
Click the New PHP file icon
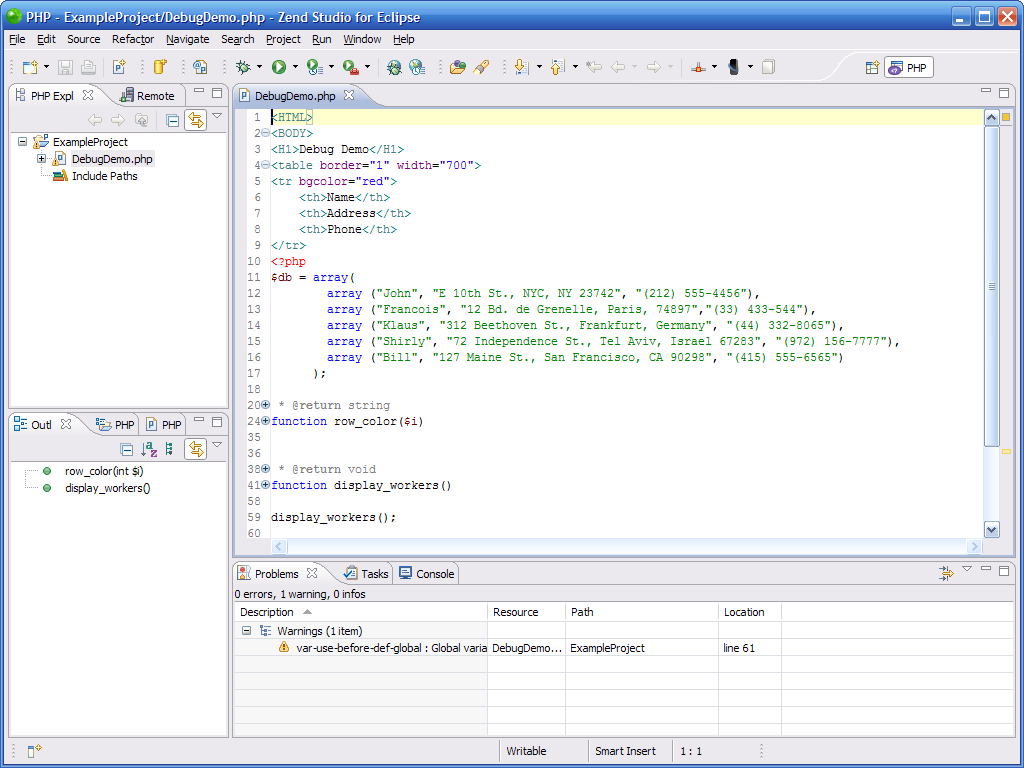point(119,67)
